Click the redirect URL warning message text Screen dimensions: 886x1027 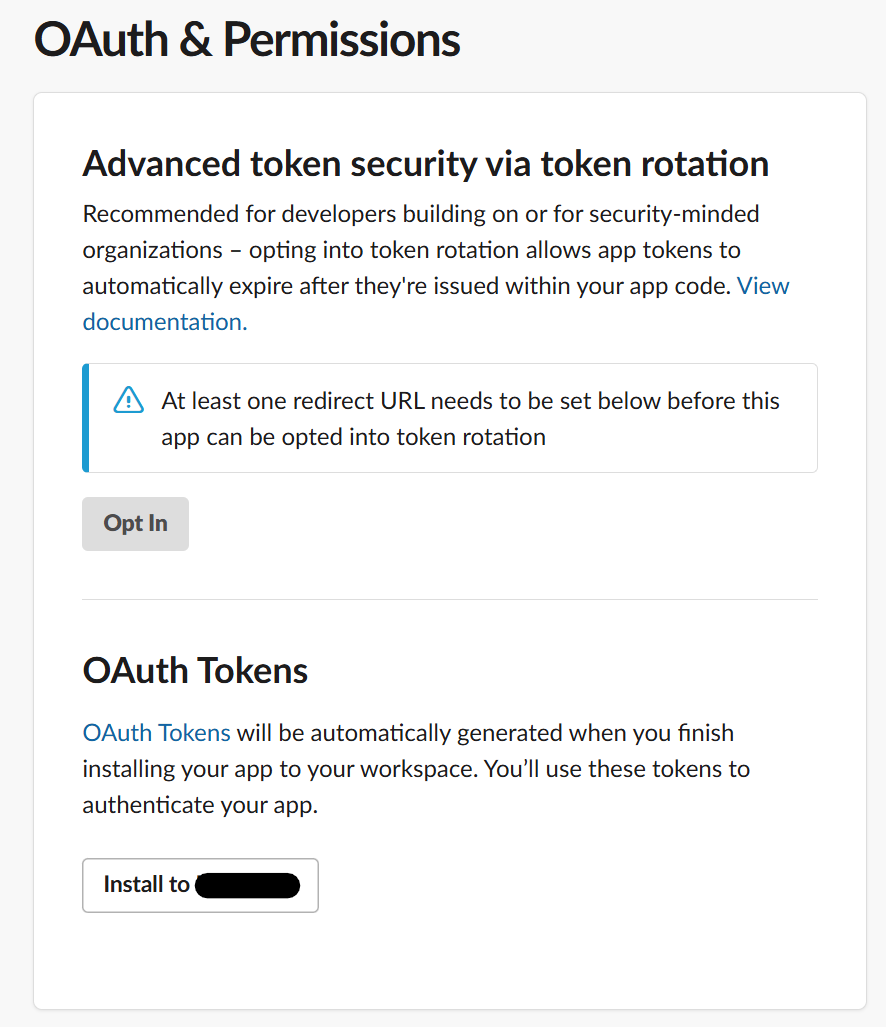tap(470, 401)
